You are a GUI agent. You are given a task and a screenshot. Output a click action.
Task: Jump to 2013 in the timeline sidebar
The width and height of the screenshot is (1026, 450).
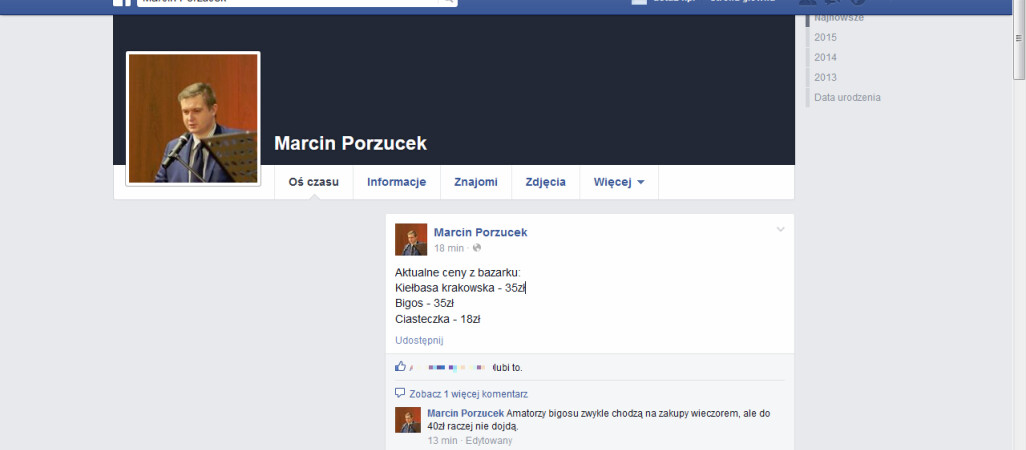[825, 77]
